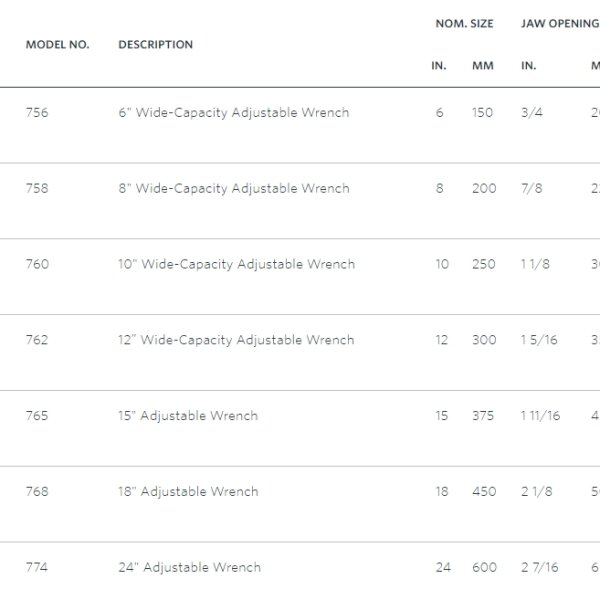Click the 15" Adjustable Wrench description

pyautogui.click(x=187, y=416)
